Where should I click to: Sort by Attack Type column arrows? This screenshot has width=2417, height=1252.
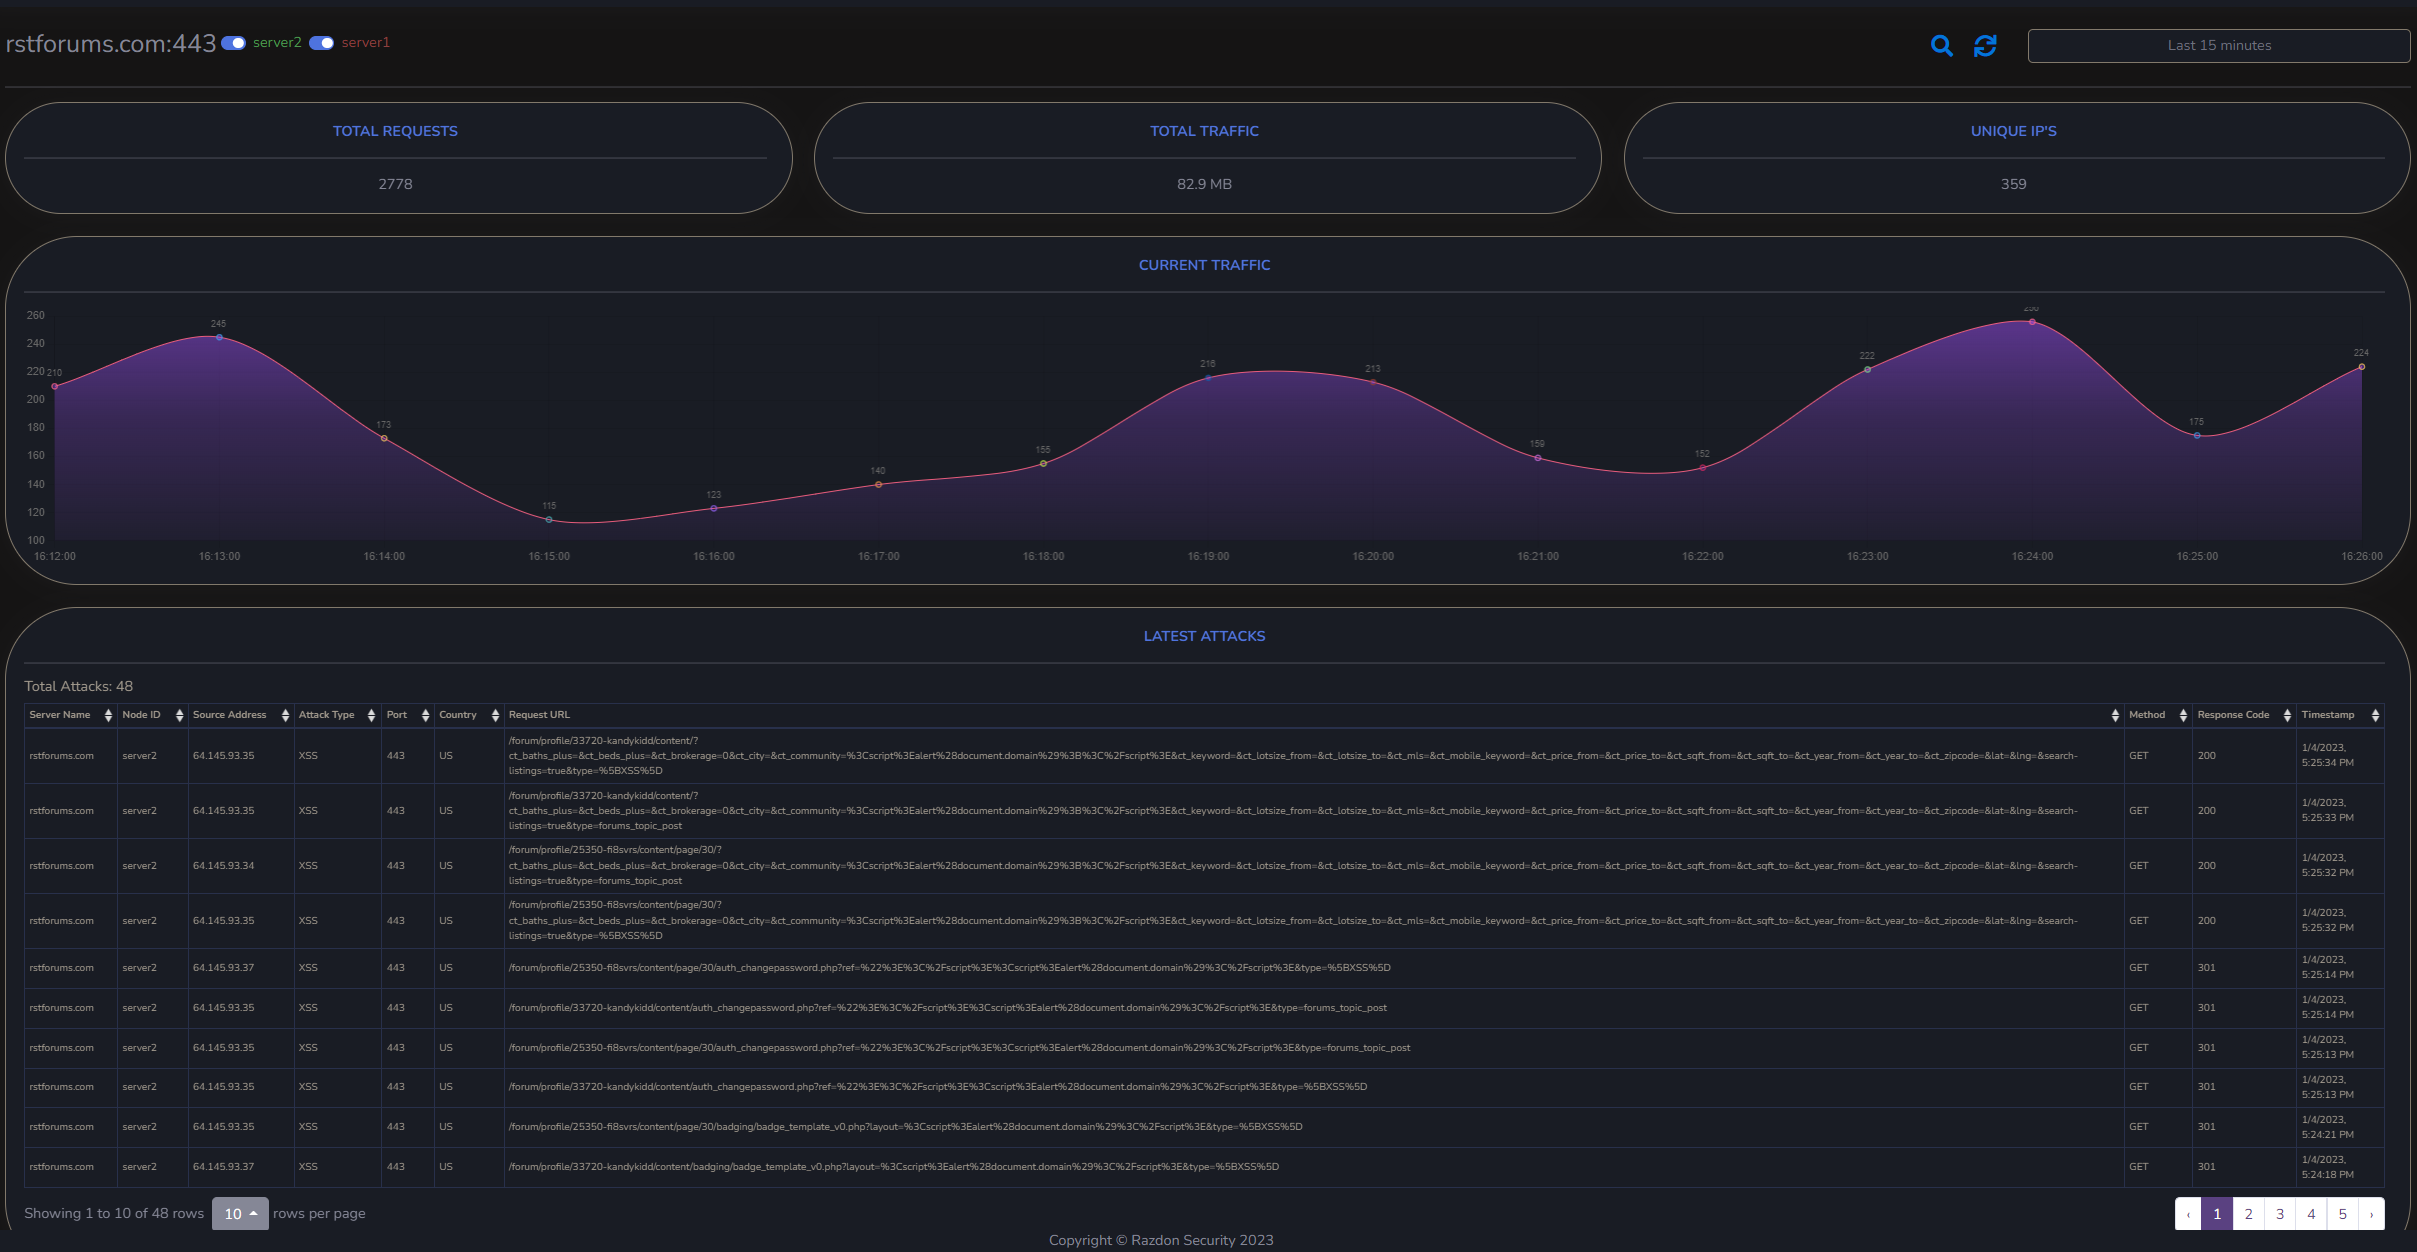tap(371, 715)
